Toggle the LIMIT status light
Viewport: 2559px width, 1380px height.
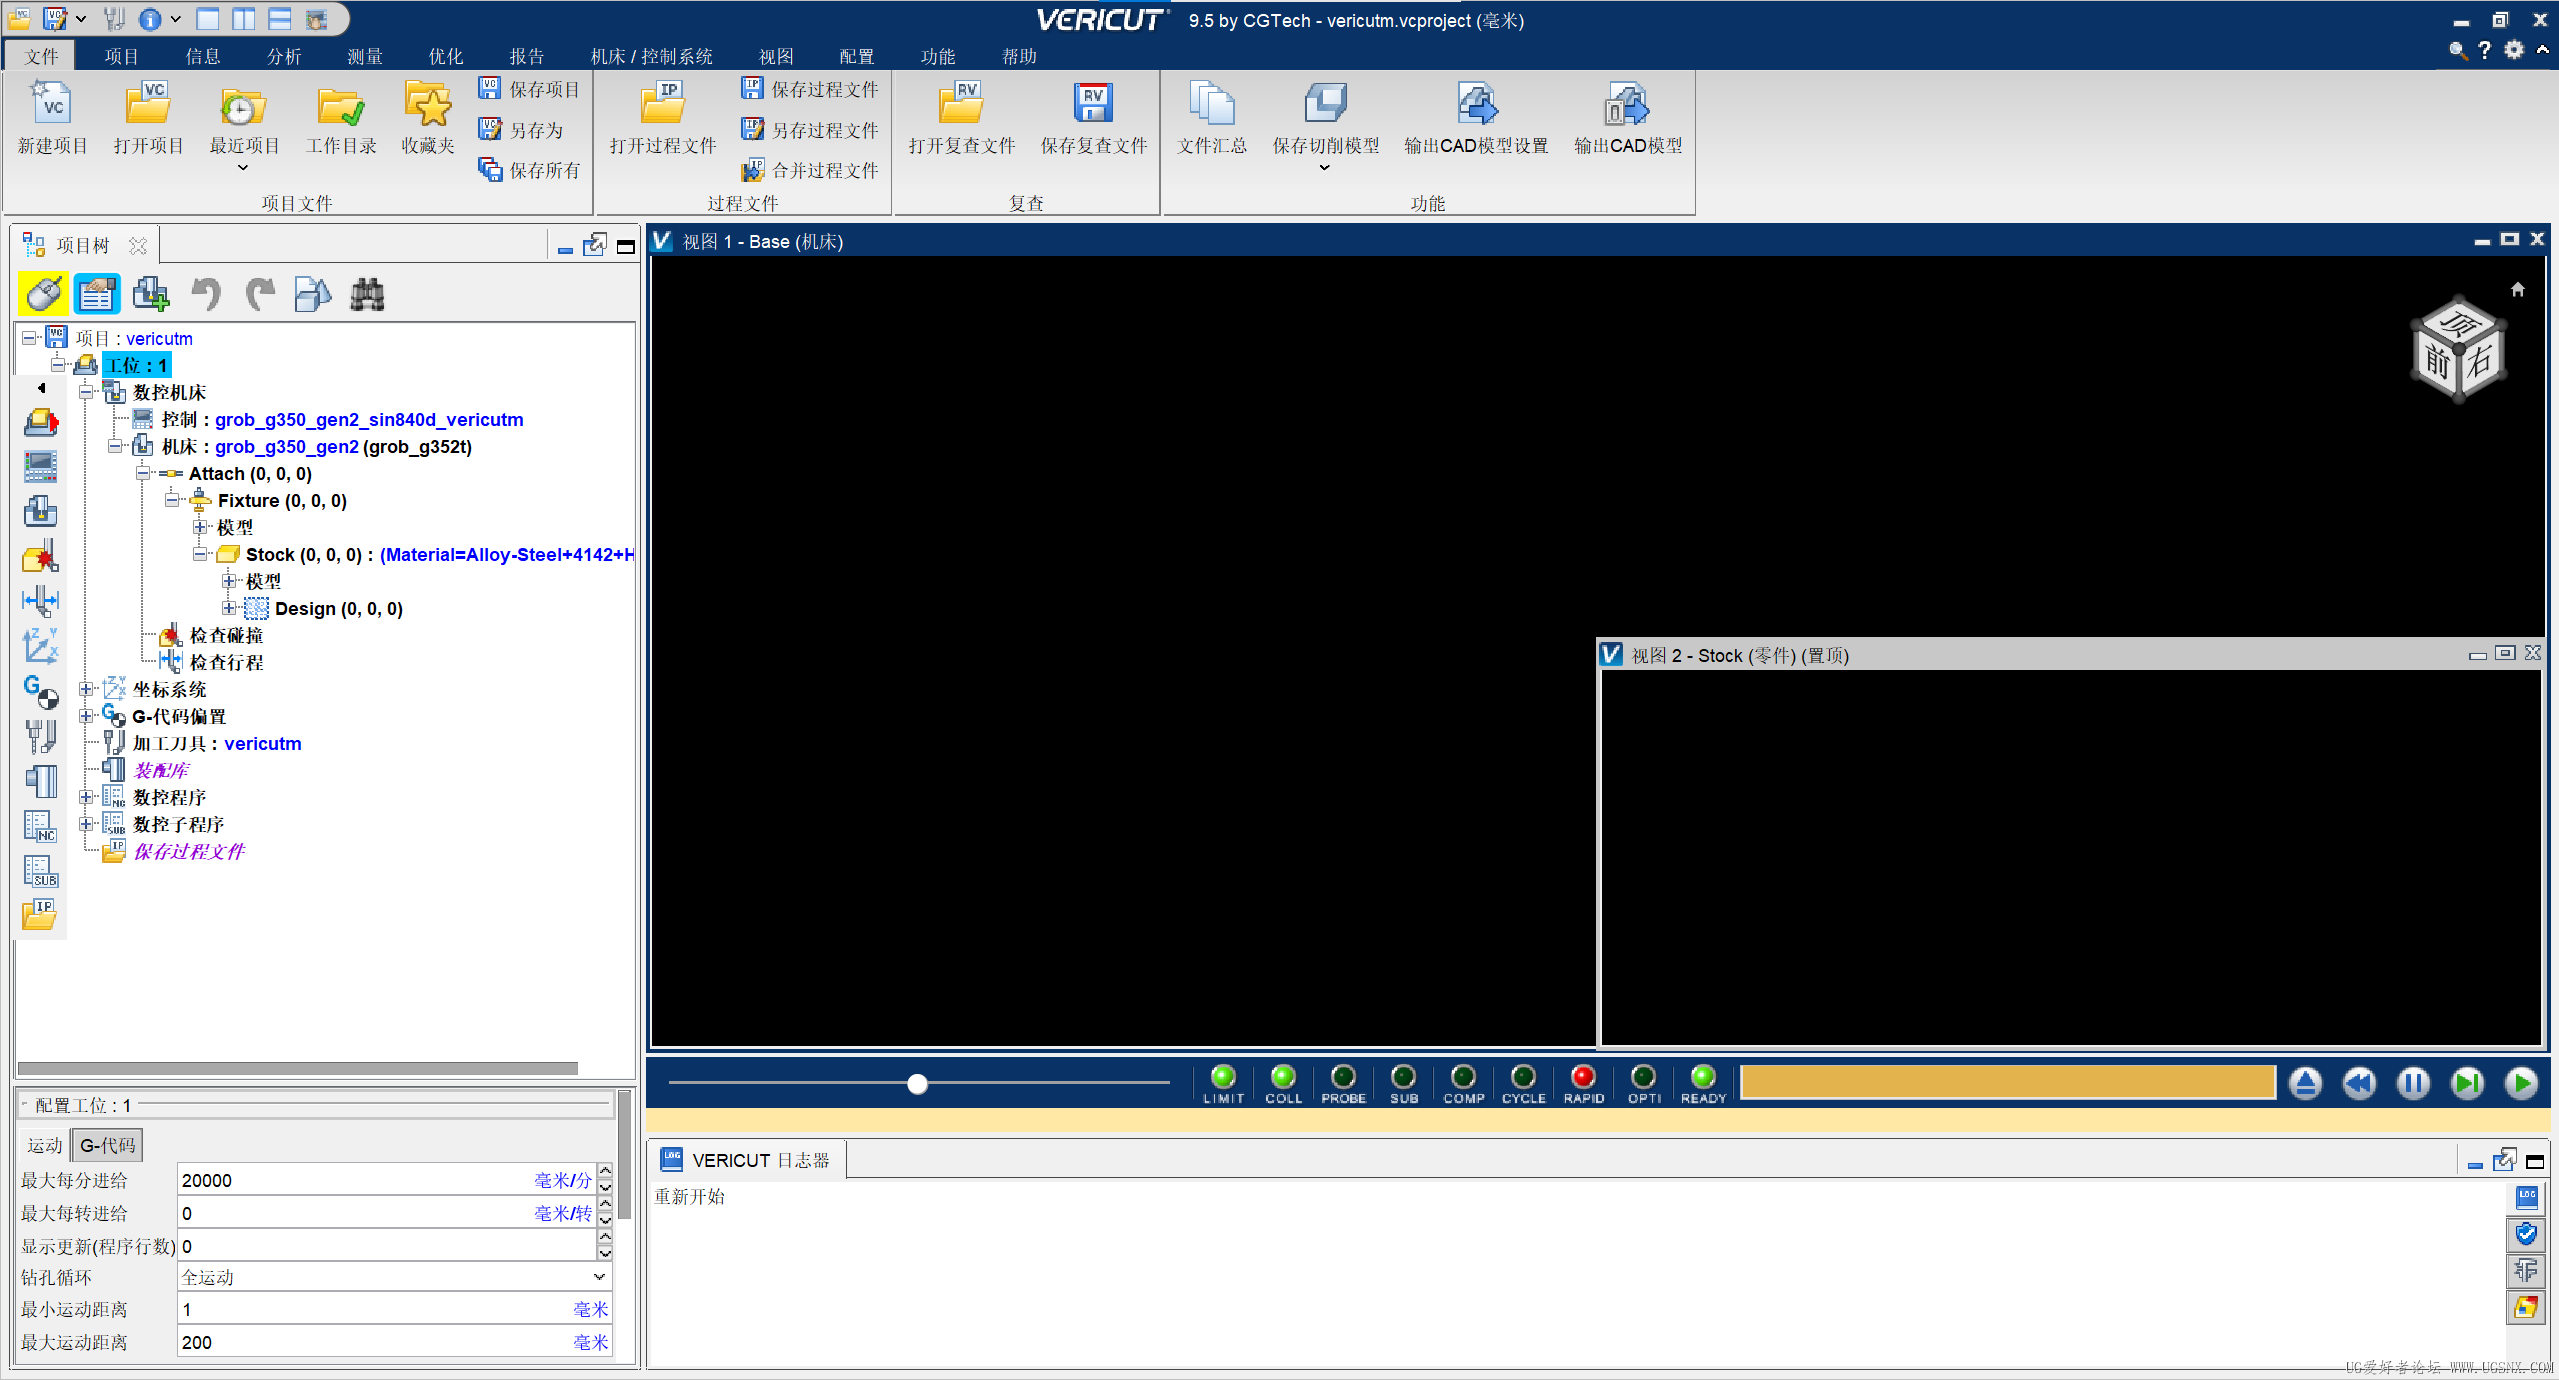tap(1223, 1076)
